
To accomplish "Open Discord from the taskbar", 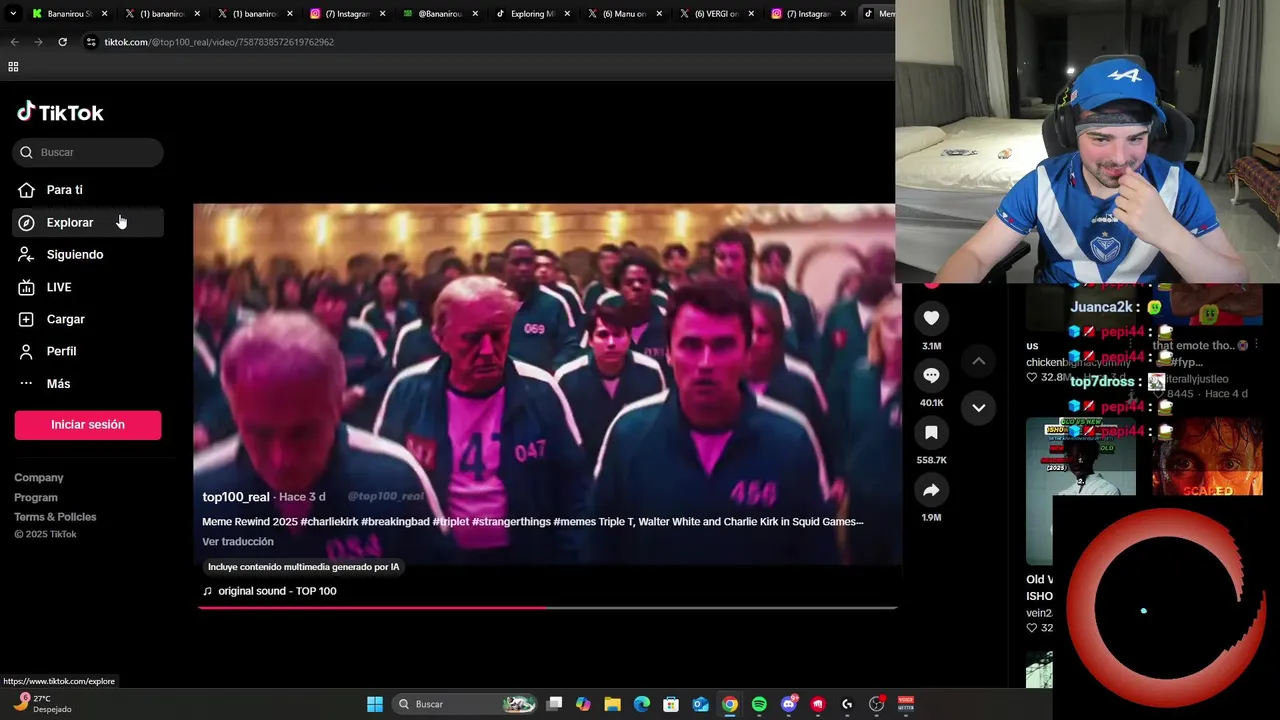I will pos(789,704).
